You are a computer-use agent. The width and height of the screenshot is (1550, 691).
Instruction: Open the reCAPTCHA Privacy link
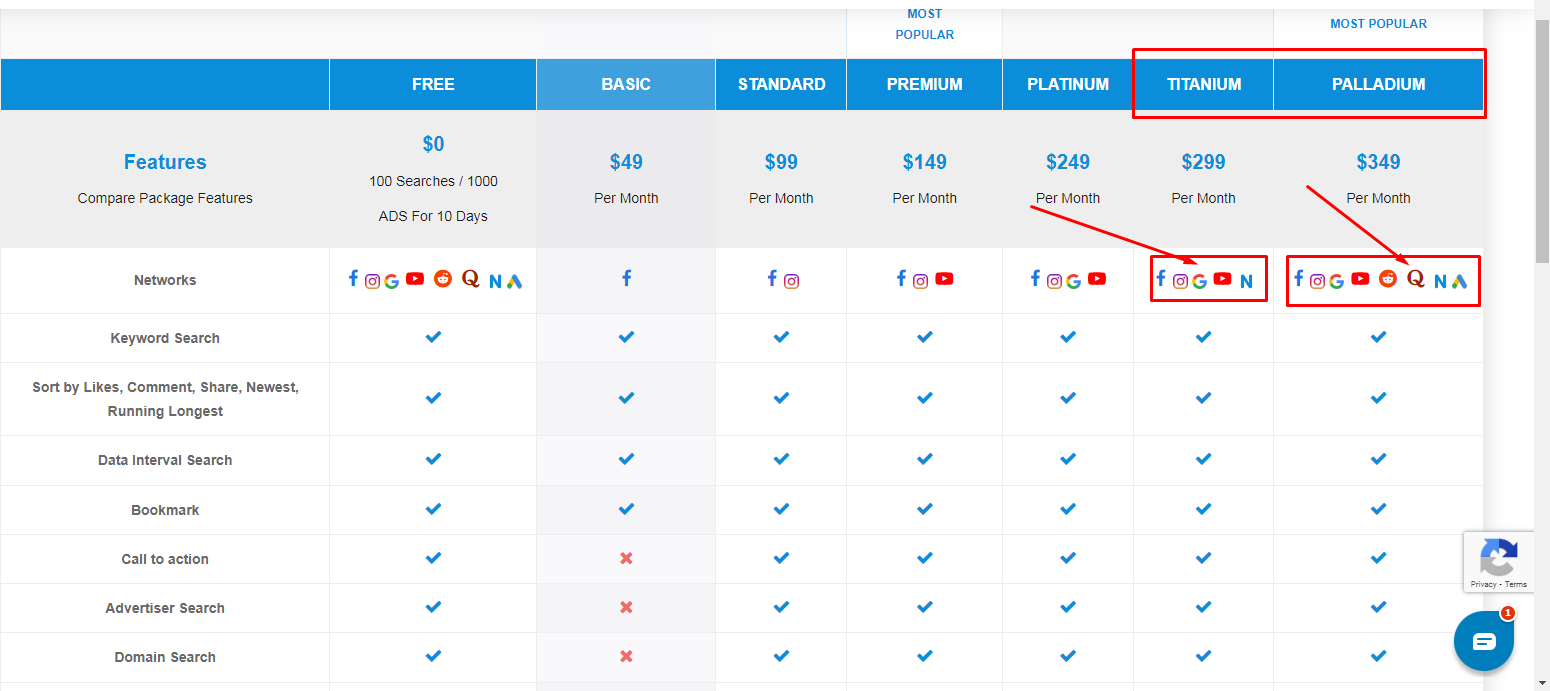point(1483,584)
